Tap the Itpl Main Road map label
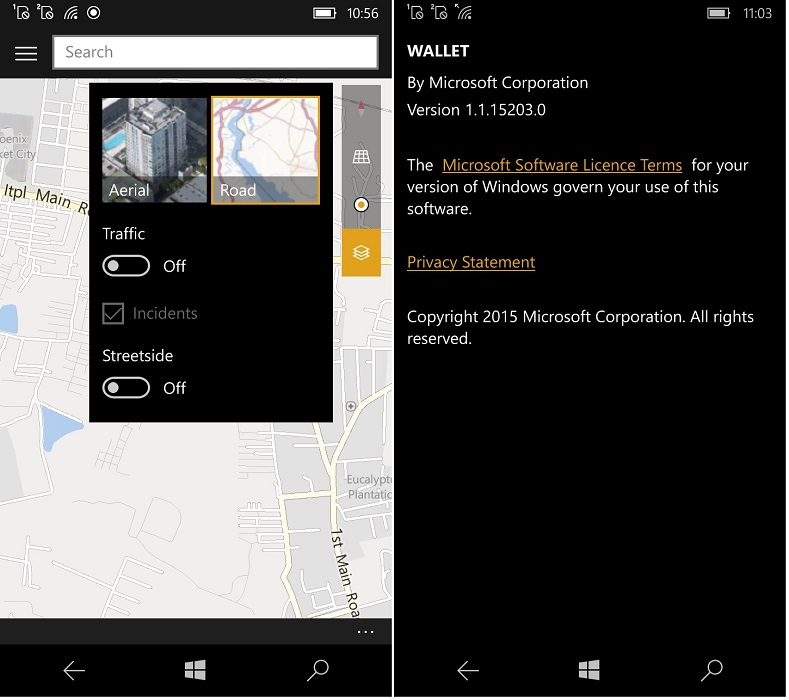The image size is (789, 700). tap(45, 198)
